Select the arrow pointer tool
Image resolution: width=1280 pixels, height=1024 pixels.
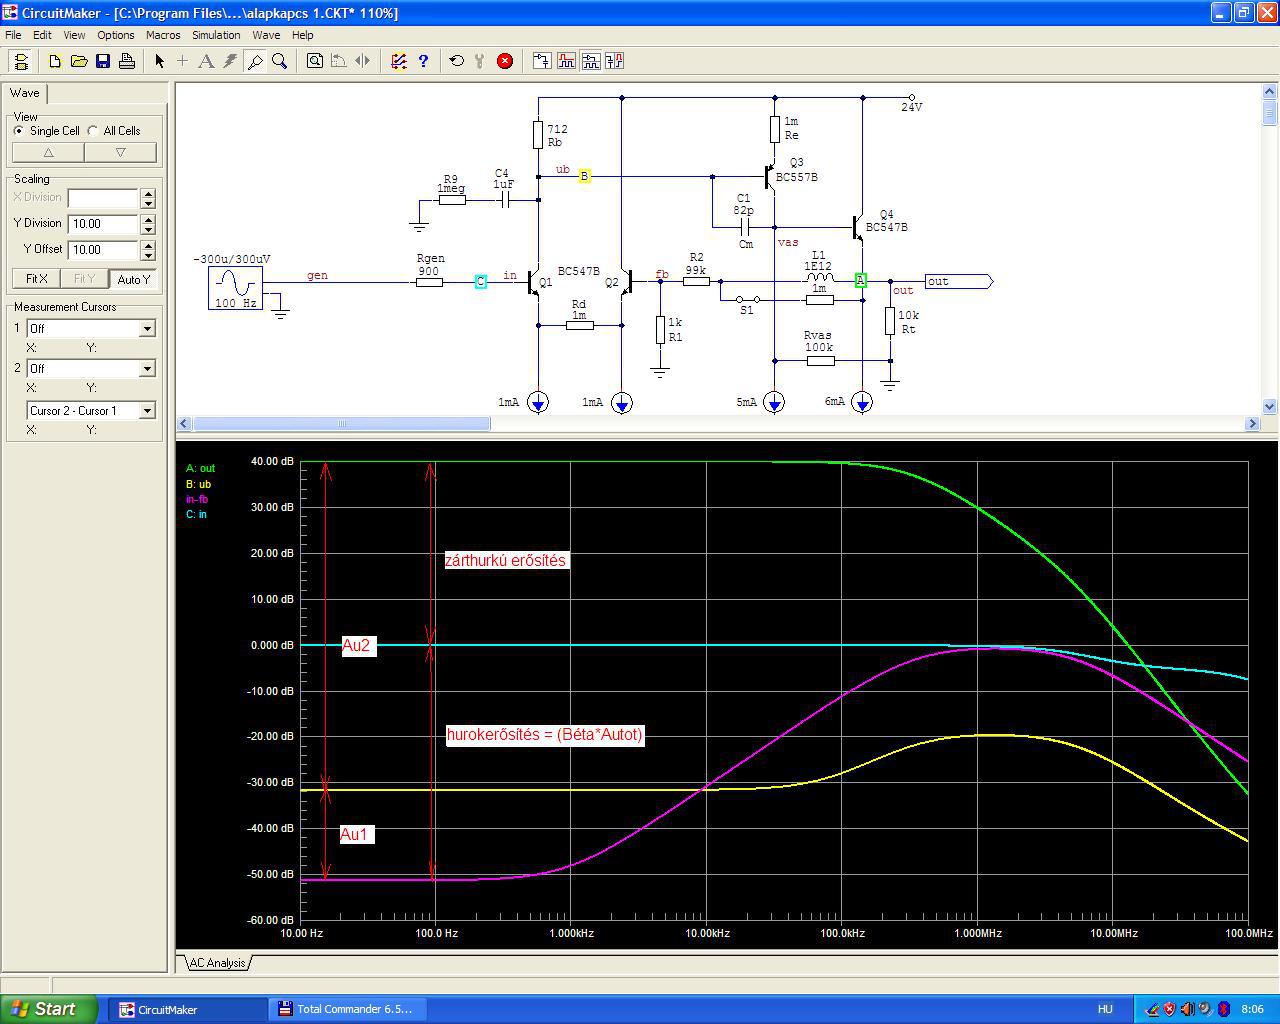pyautogui.click(x=159, y=61)
